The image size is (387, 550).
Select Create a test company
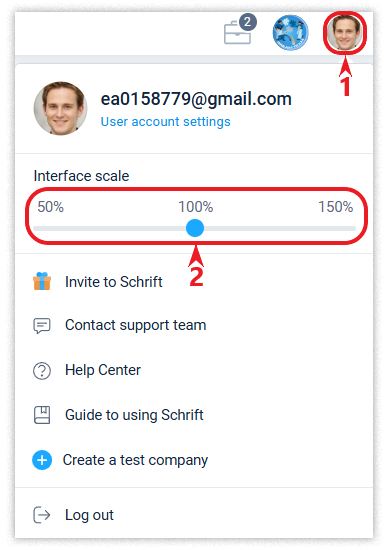pos(194,460)
